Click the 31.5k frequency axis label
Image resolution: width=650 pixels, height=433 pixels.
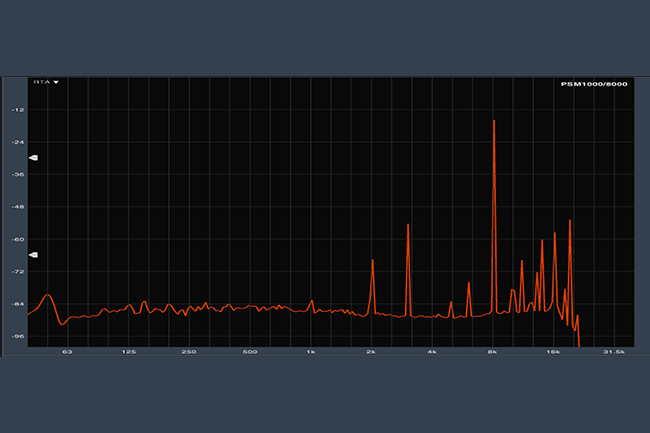613,352
